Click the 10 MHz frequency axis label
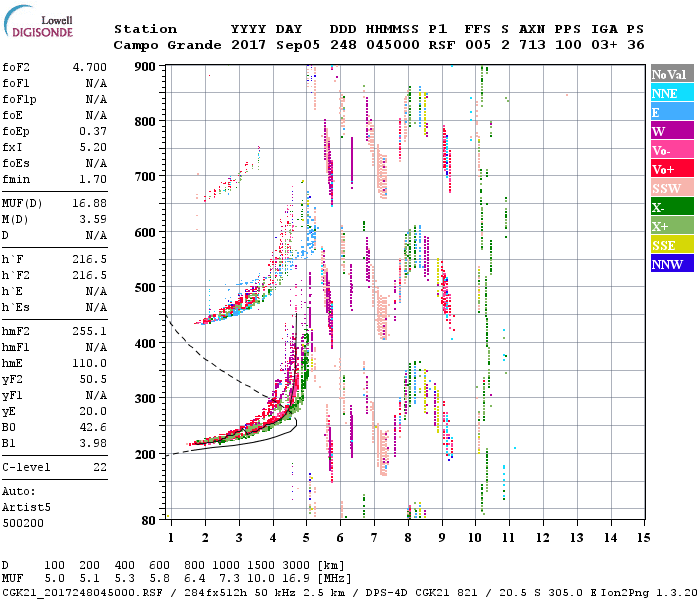Screen dimensions: 700x600 (475, 538)
